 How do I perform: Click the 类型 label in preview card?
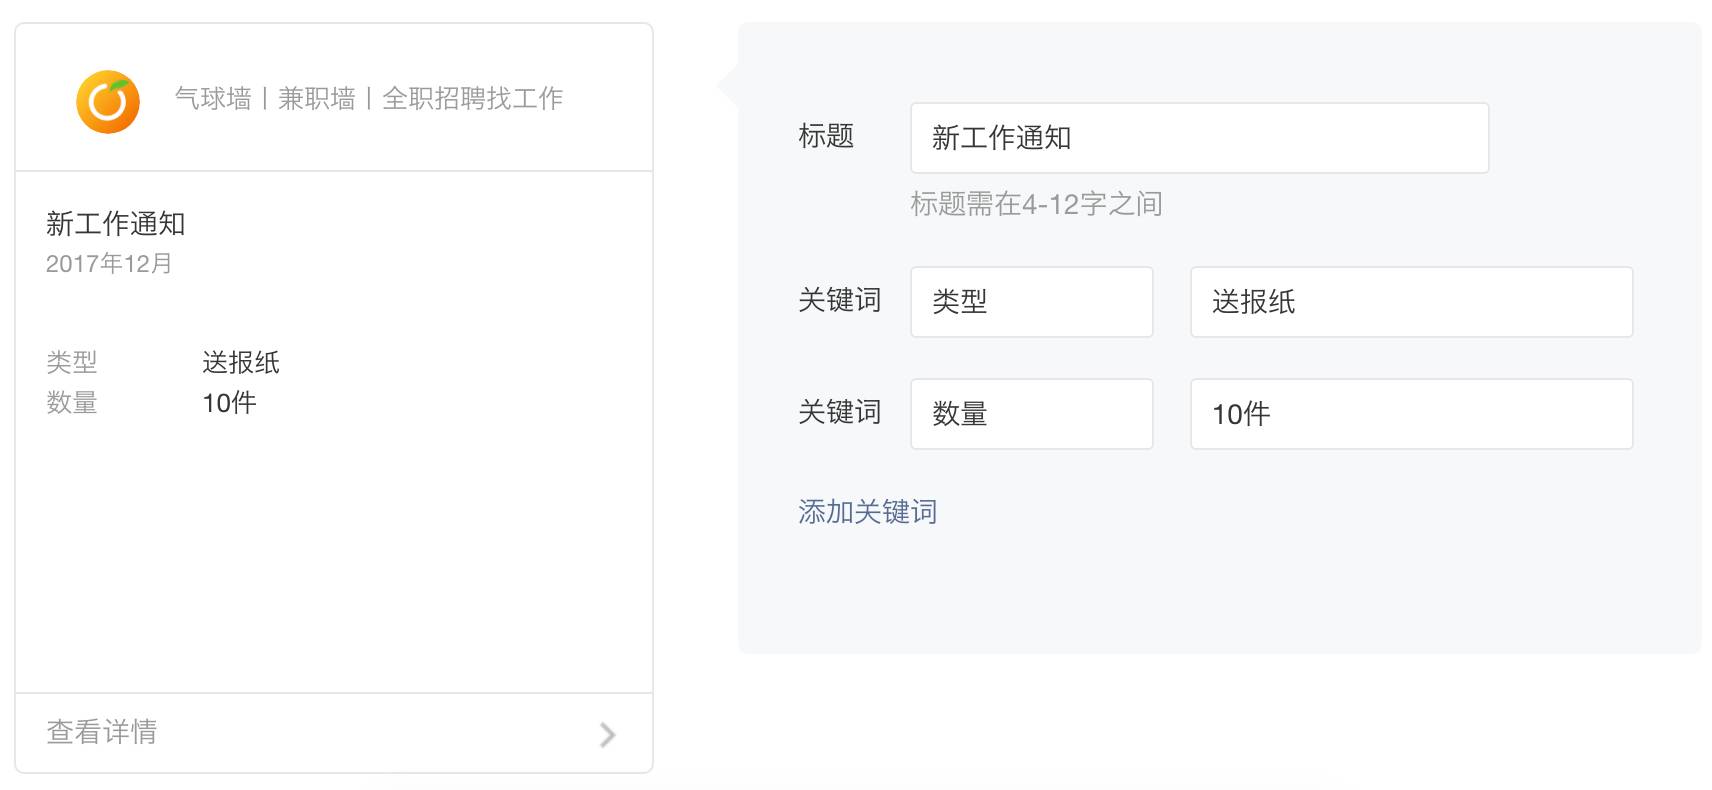point(72,362)
